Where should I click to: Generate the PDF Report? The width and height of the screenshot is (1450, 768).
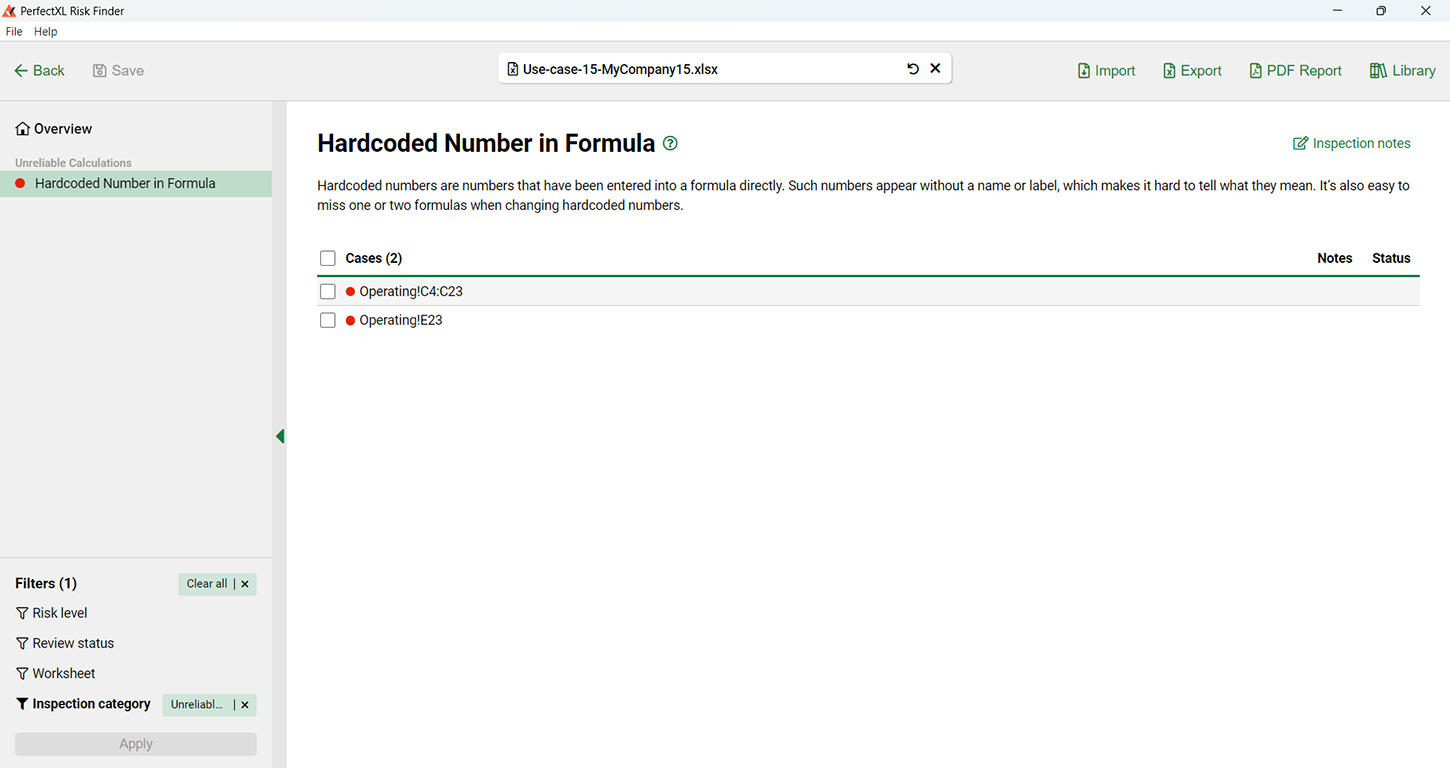click(x=1295, y=71)
